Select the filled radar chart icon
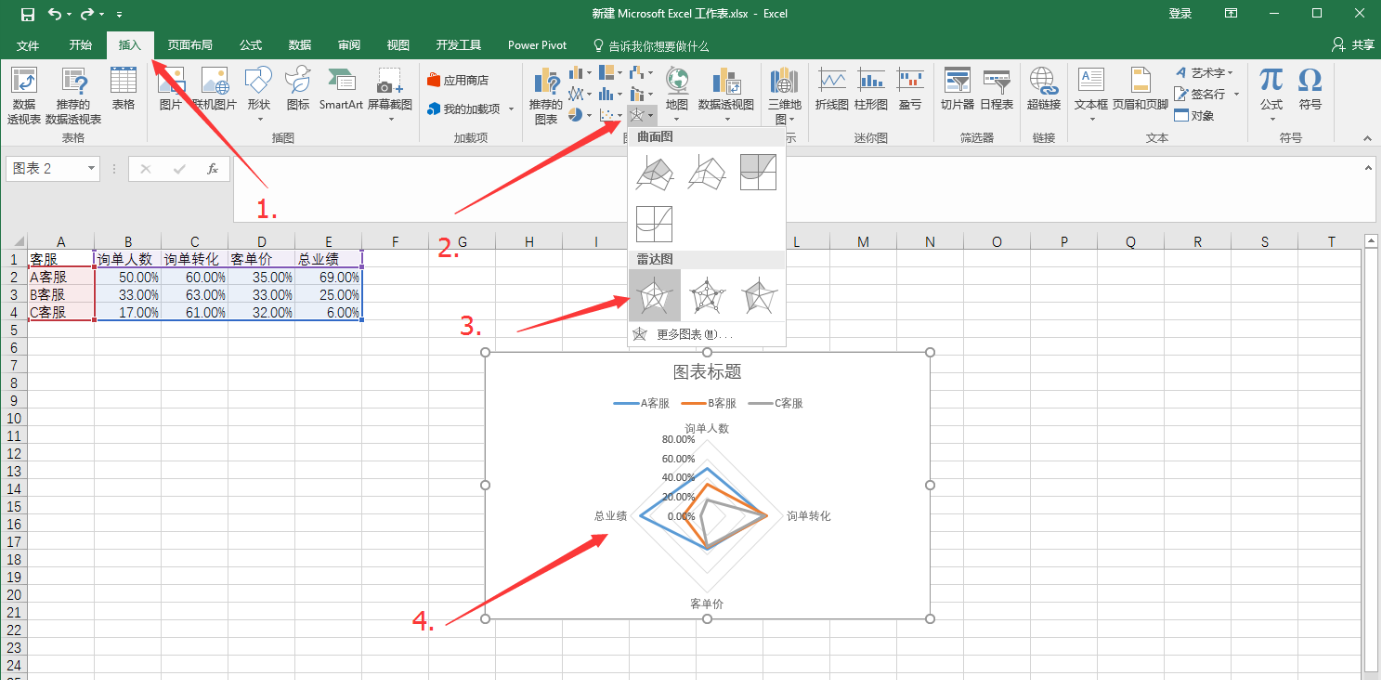 pos(759,295)
